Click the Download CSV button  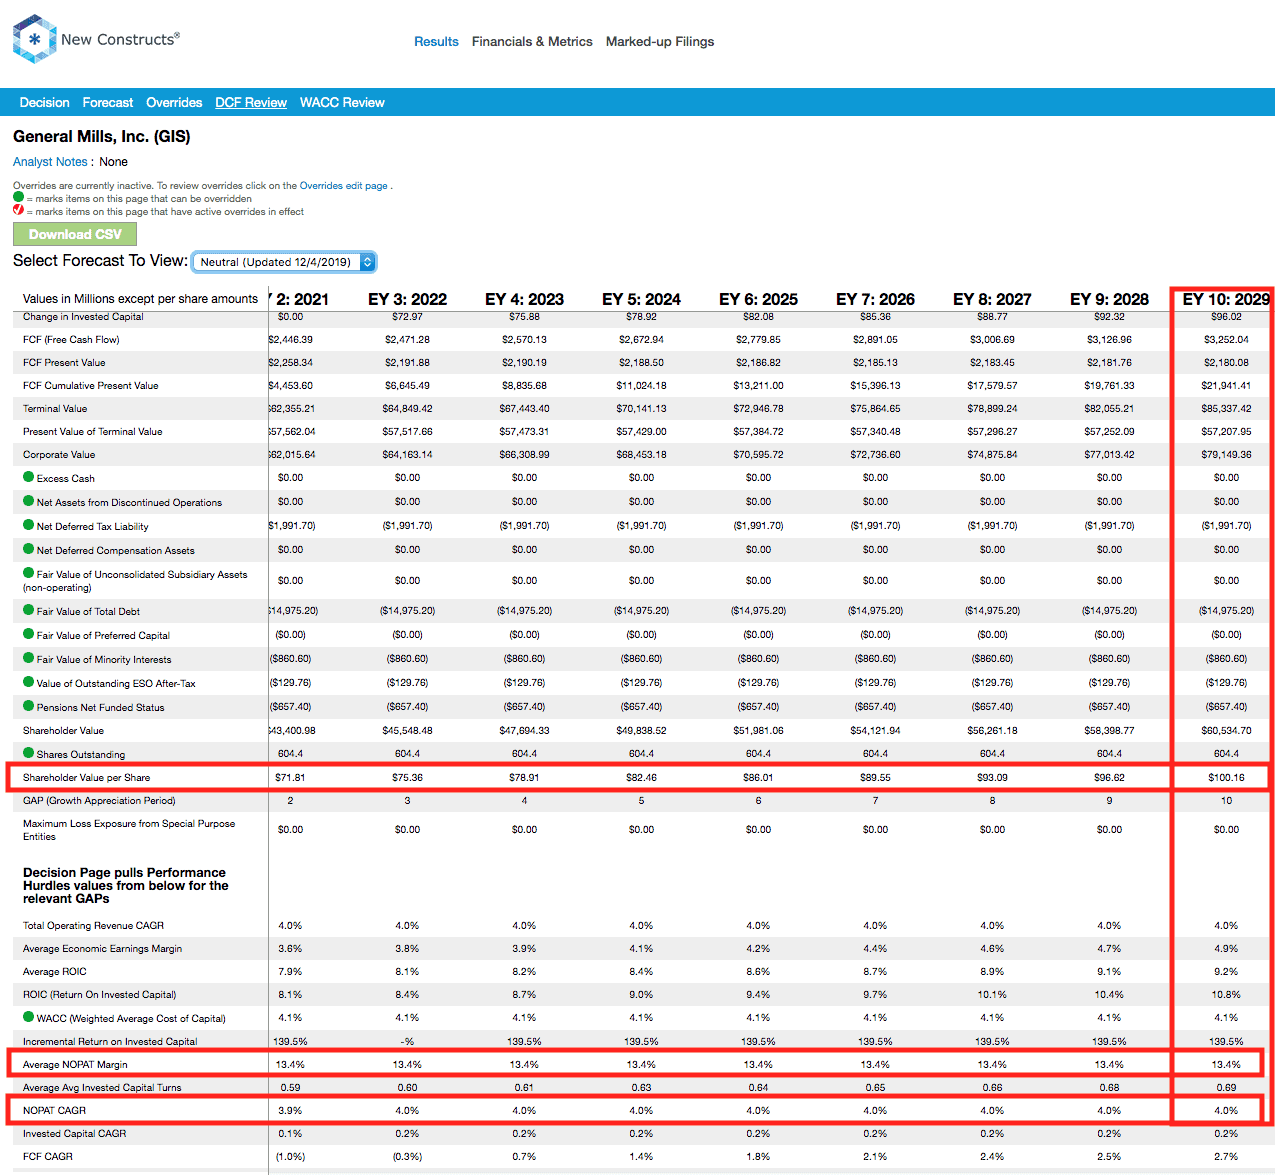click(75, 234)
